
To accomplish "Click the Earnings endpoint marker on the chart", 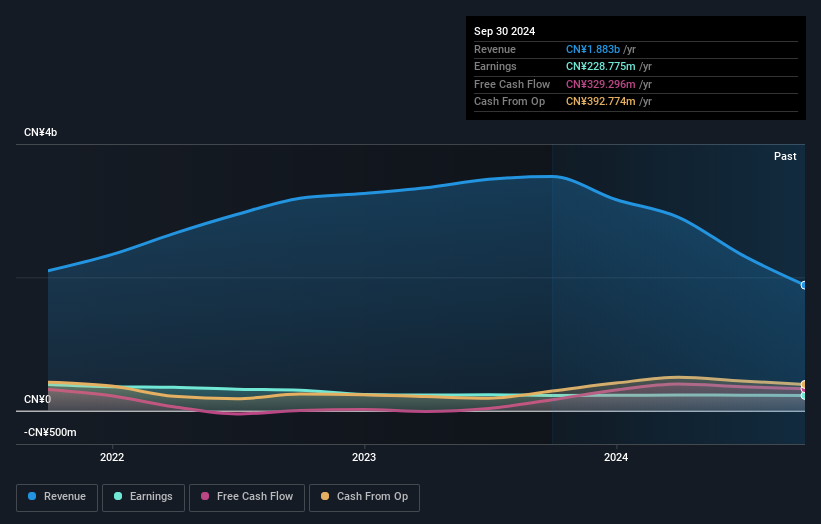I will [804, 396].
